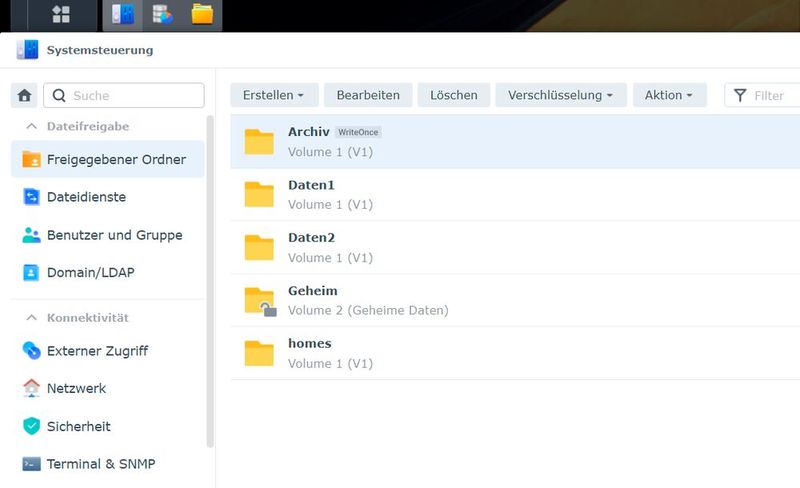Click the sidebar vertical scrollbar
This screenshot has height=488, width=800.
pyautogui.click(x=210, y=281)
